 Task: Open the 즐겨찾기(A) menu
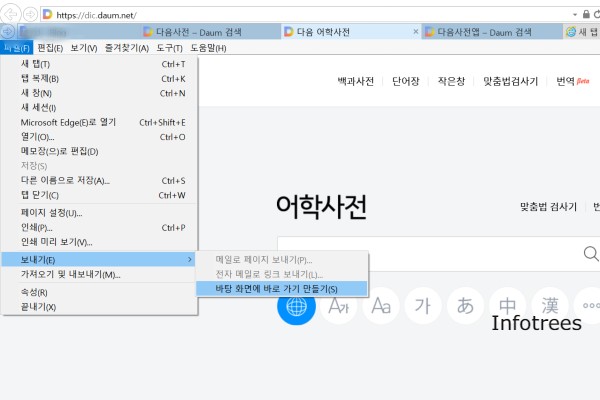(x=127, y=48)
